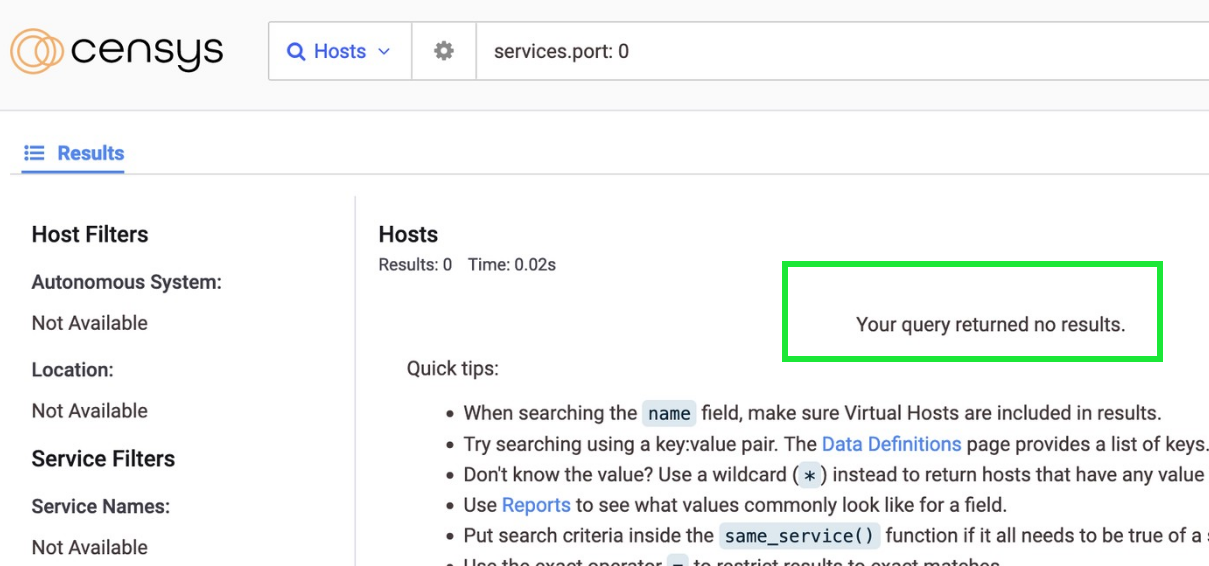Select the Service Names filter label
1209x566 pixels.
(x=100, y=507)
